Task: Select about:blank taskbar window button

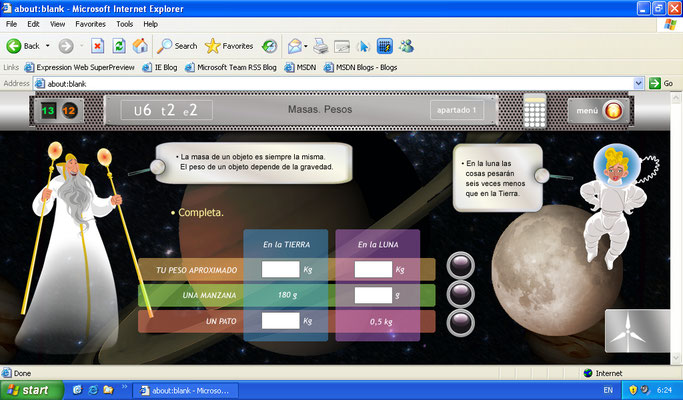Action: 185,391
